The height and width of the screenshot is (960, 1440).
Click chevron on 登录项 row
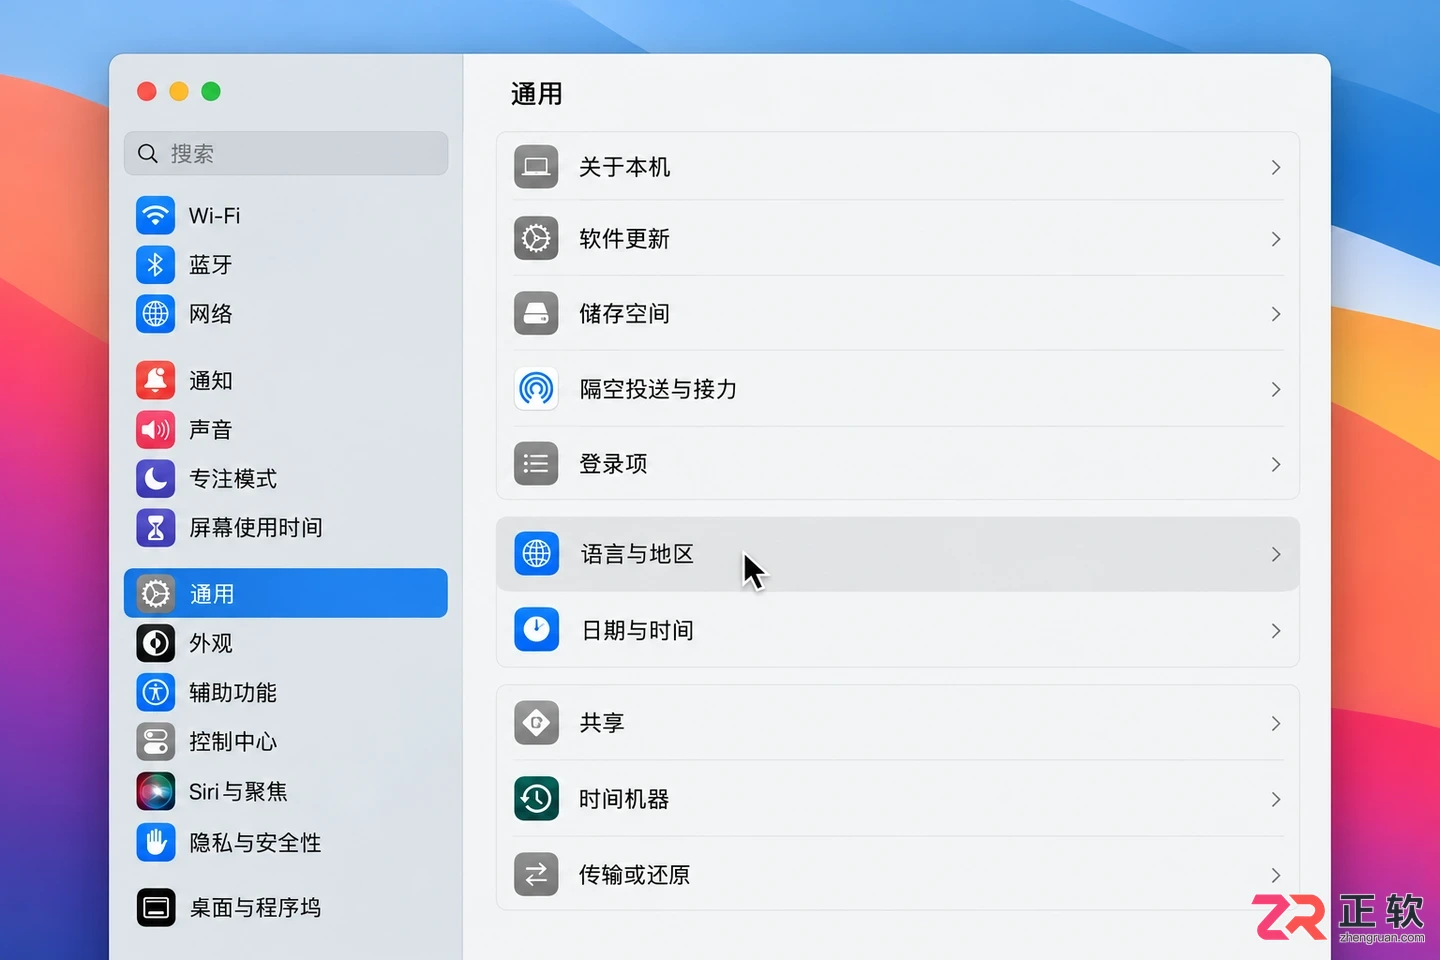pos(1276,464)
